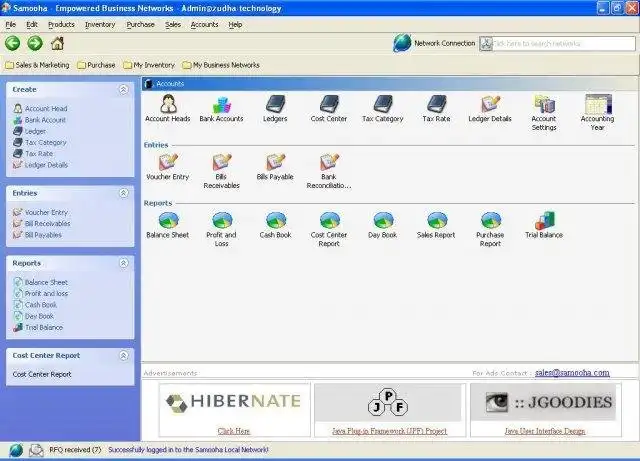Open the Products menu
This screenshot has width=640, height=461.
(x=61, y=24)
